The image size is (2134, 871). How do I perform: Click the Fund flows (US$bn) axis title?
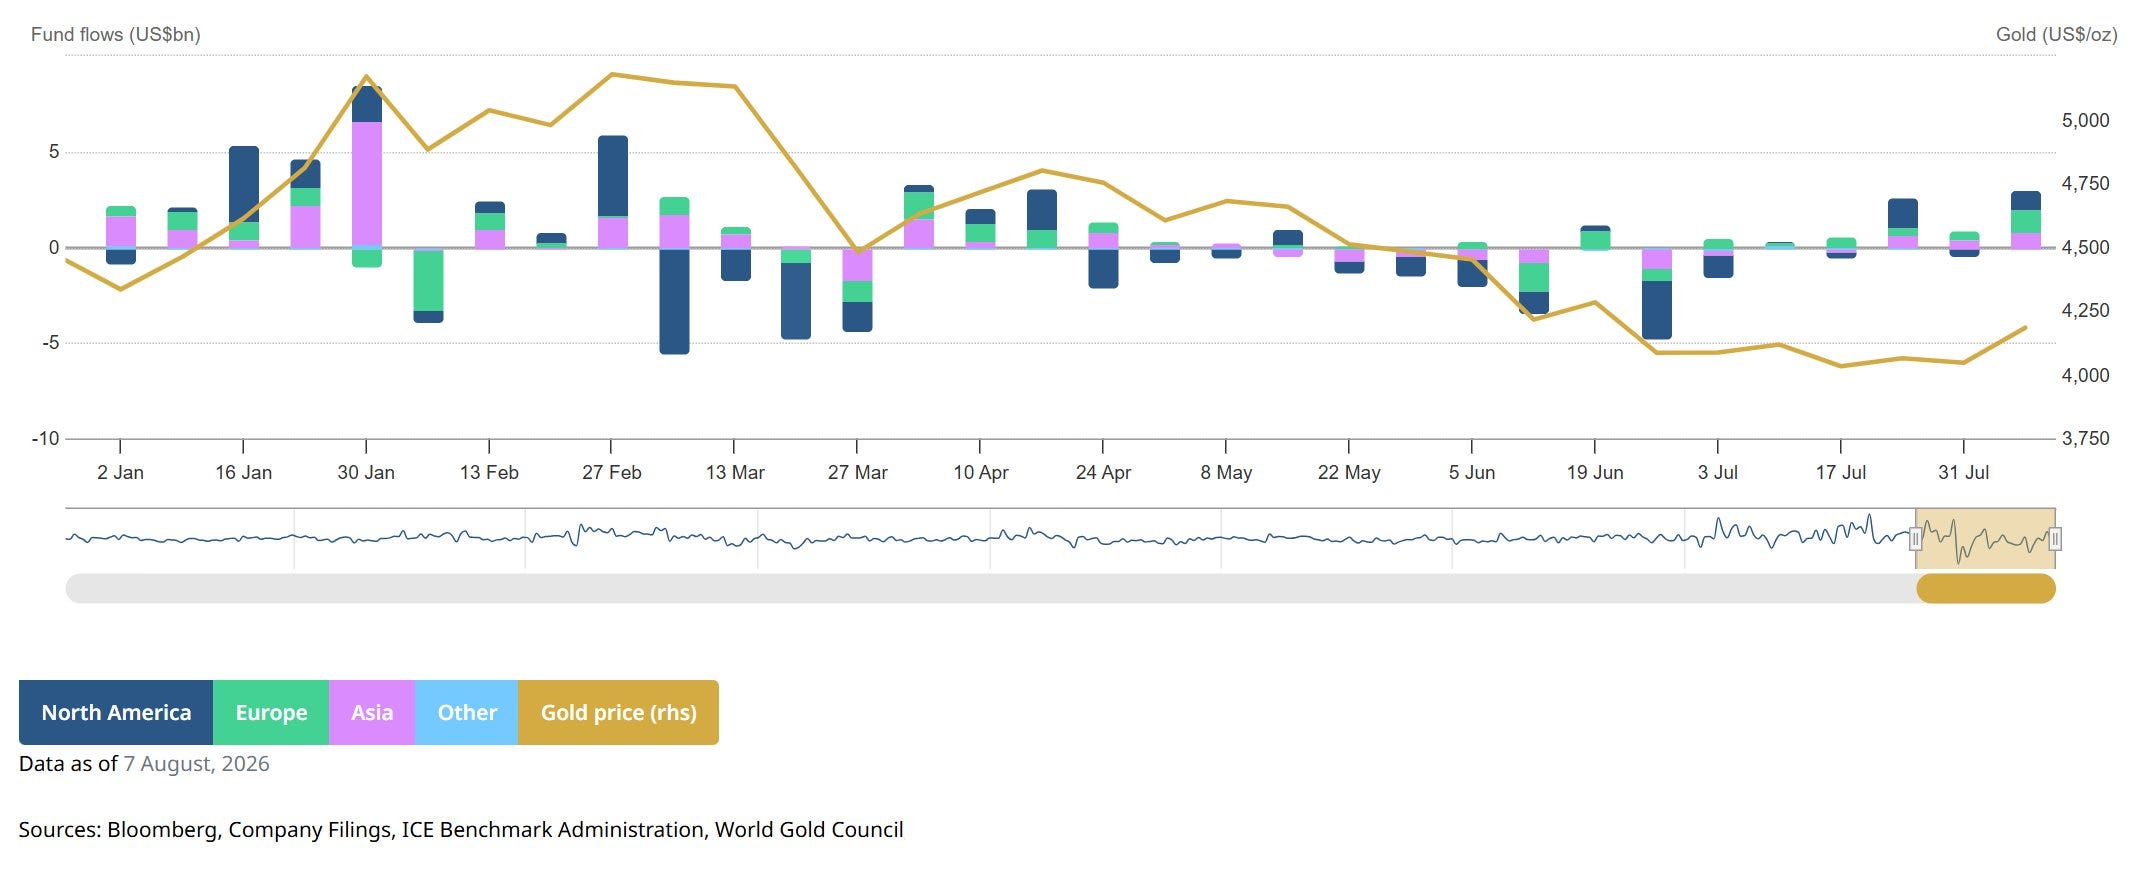point(116,34)
